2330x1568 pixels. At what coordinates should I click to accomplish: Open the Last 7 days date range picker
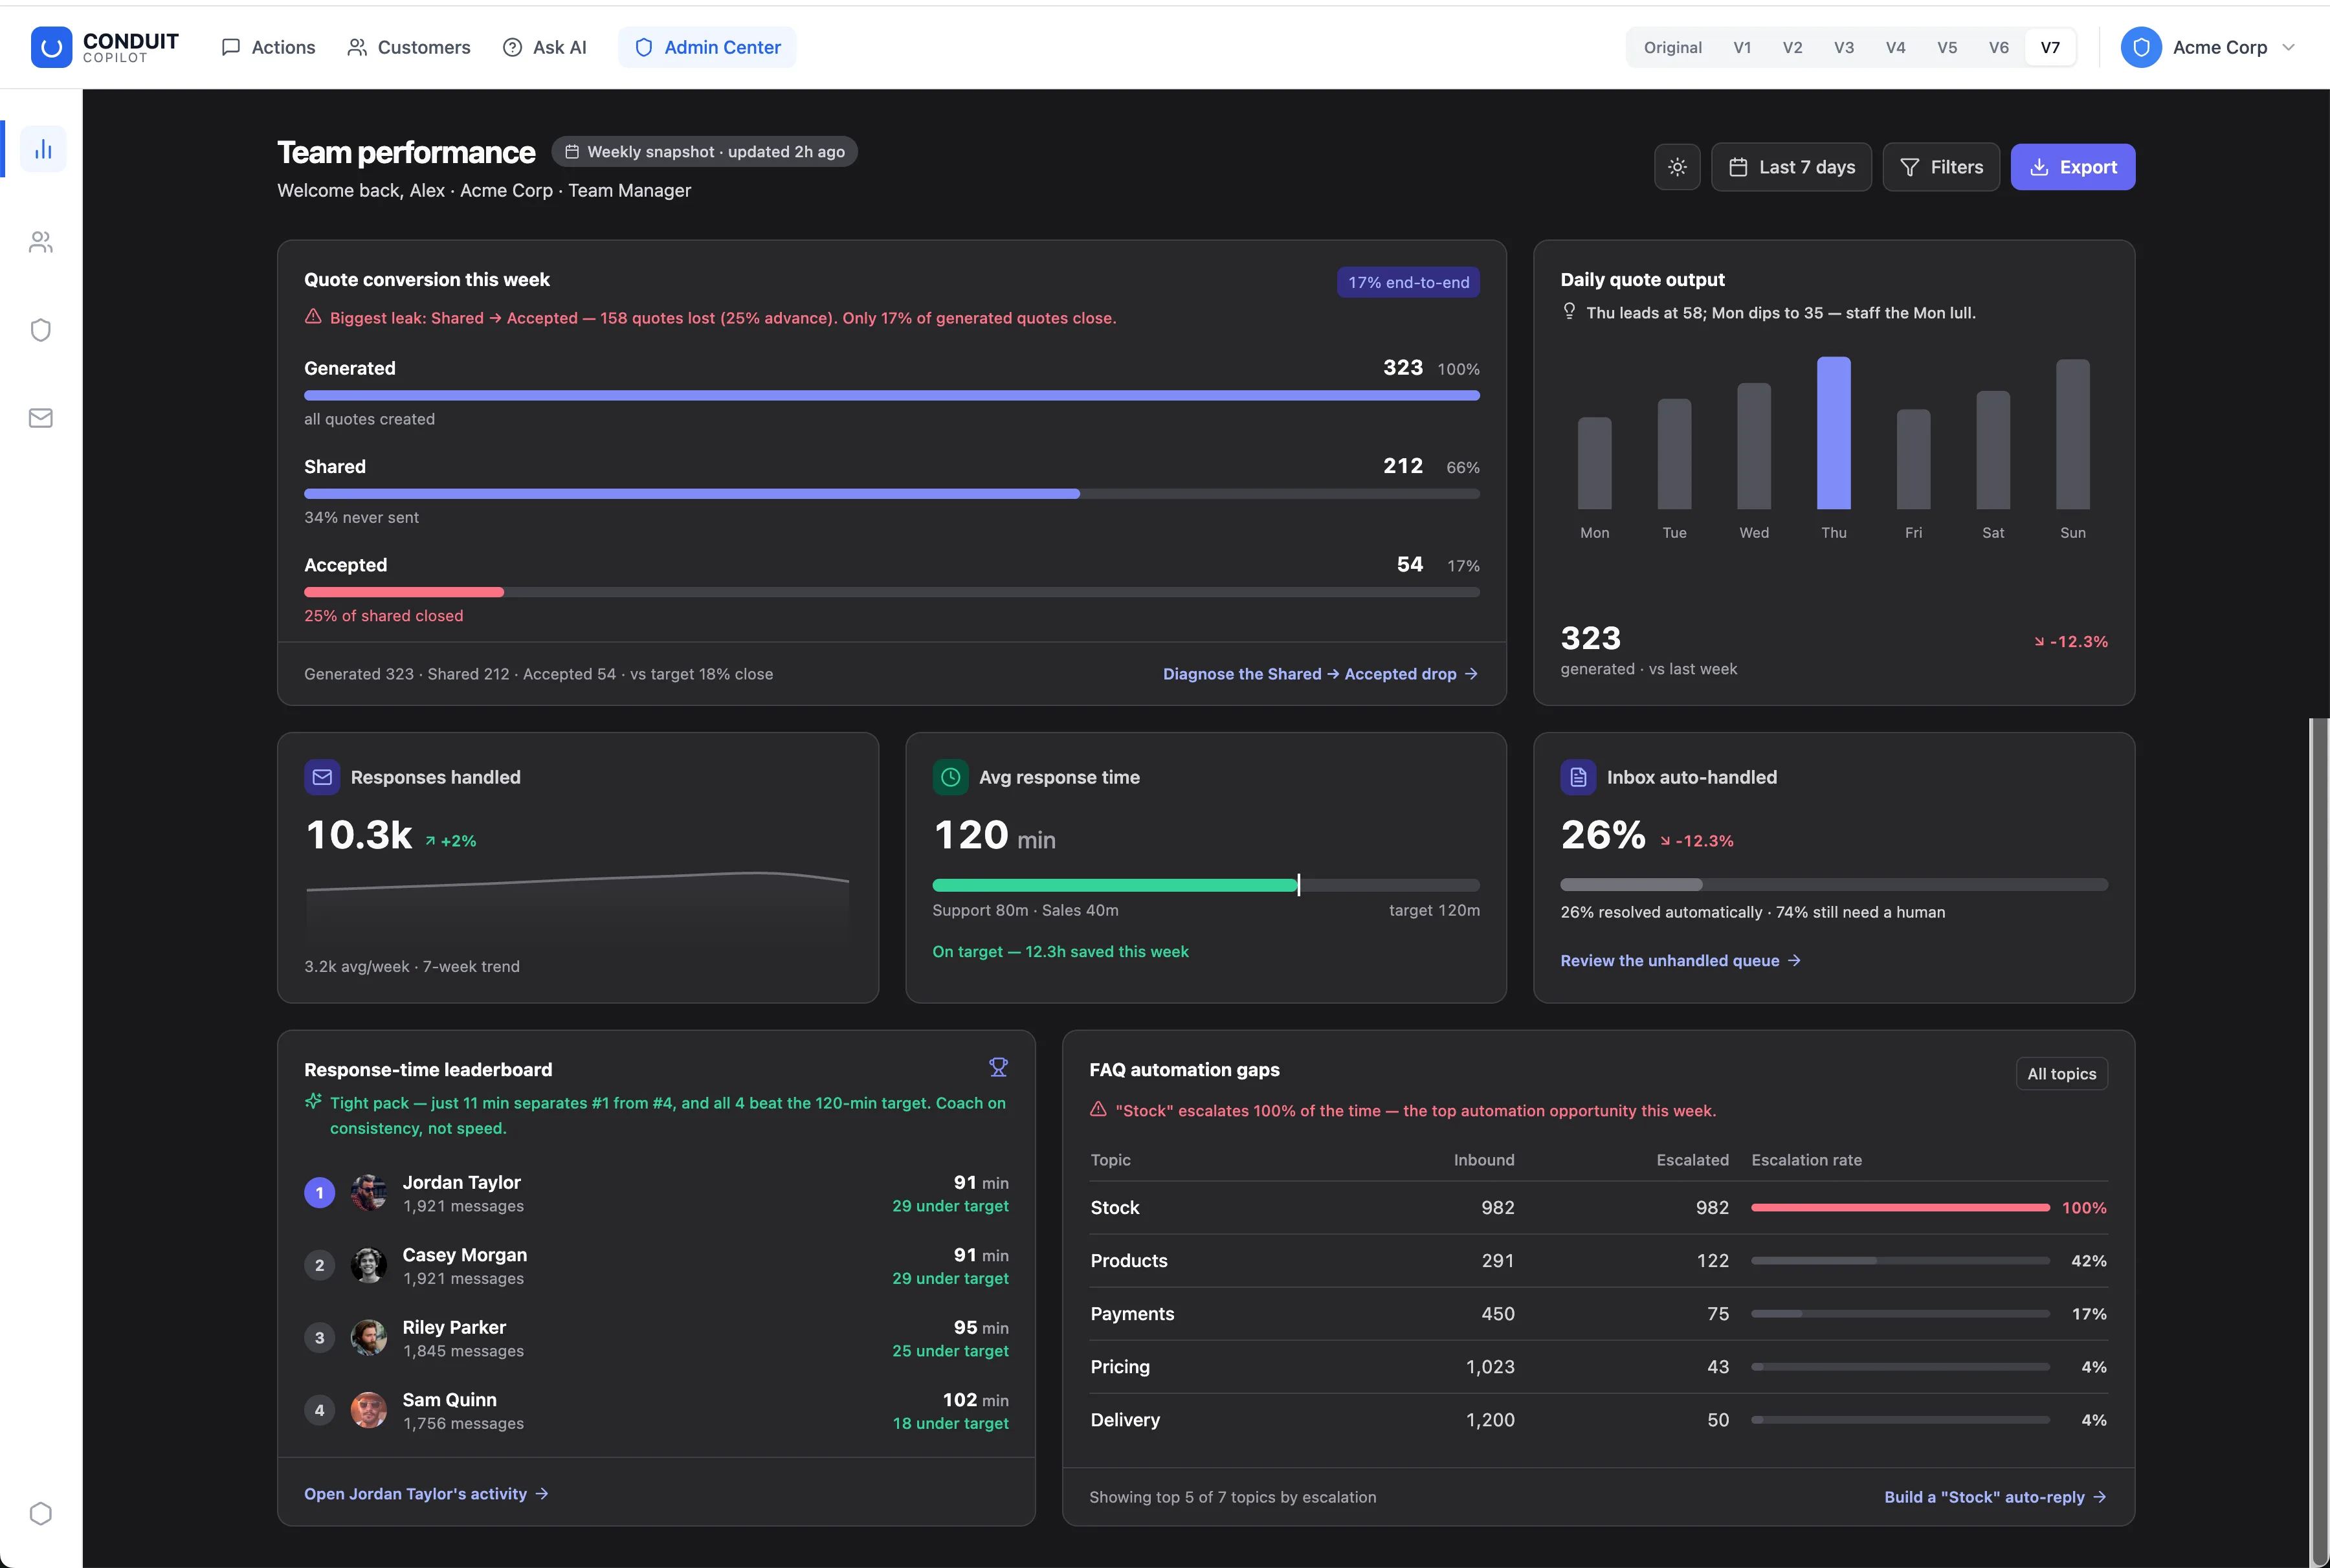pyautogui.click(x=1791, y=167)
